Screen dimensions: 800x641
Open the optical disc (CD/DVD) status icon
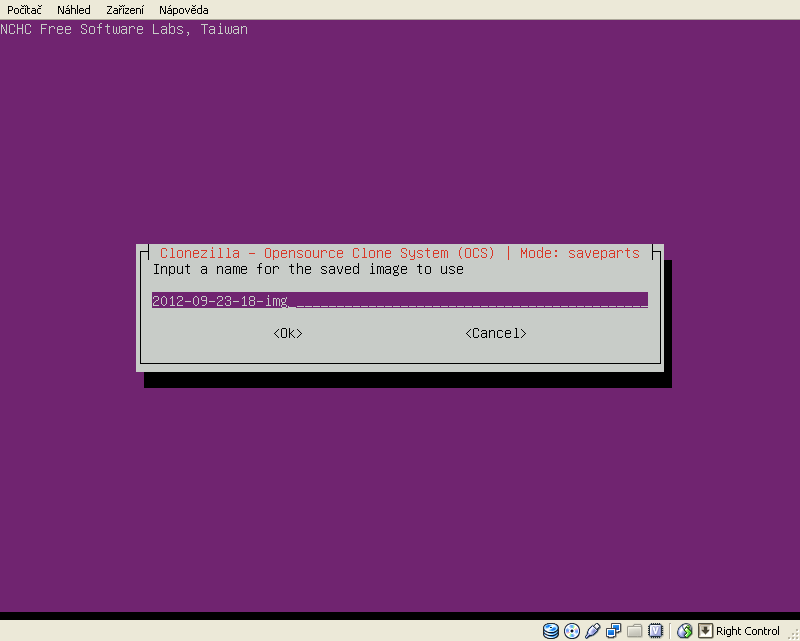[572, 631]
